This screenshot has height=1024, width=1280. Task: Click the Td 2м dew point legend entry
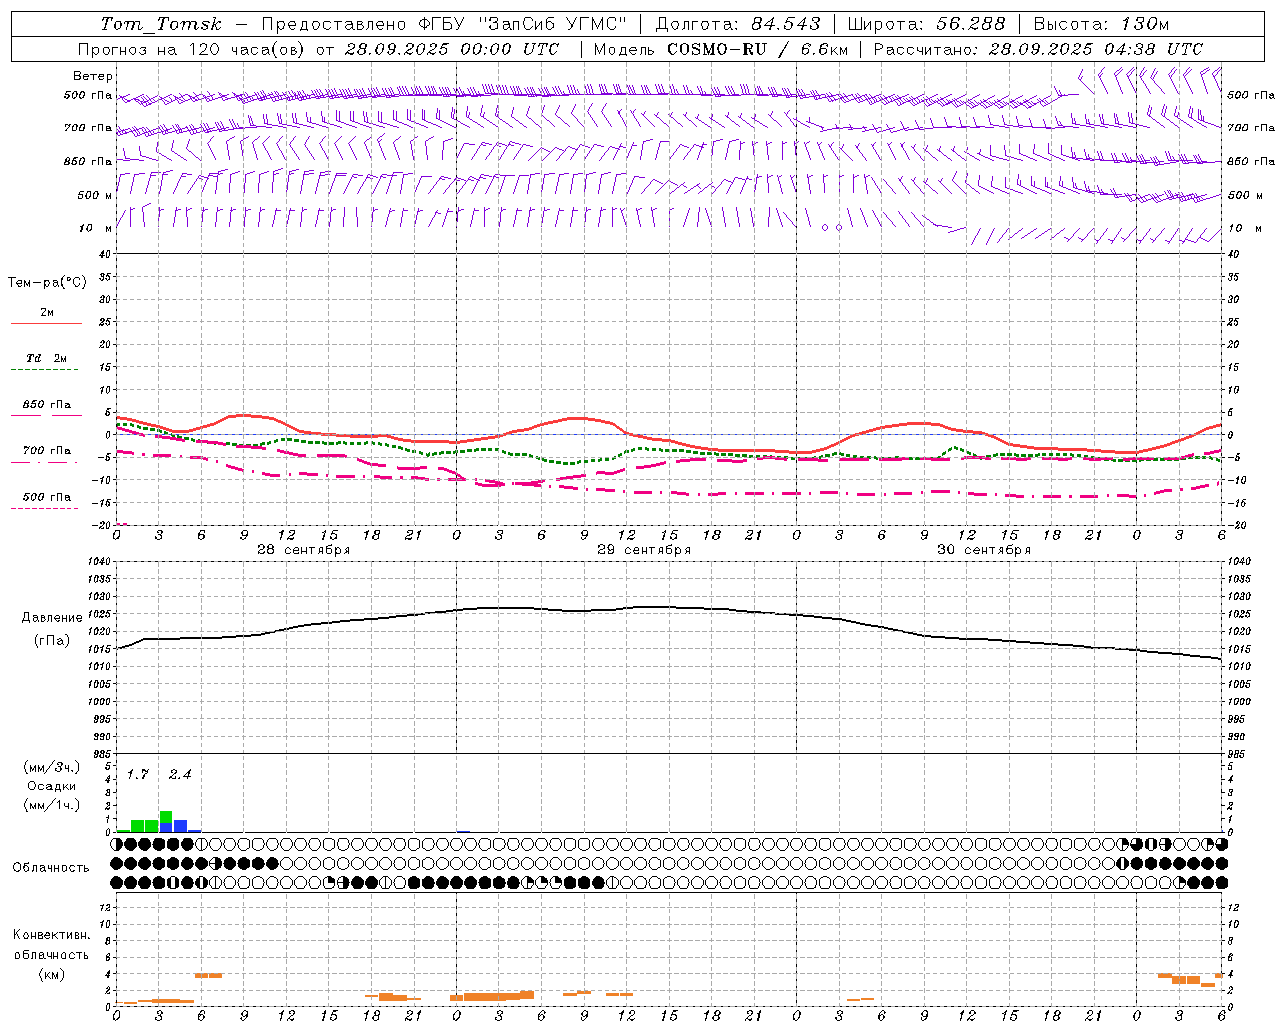(x=46, y=358)
